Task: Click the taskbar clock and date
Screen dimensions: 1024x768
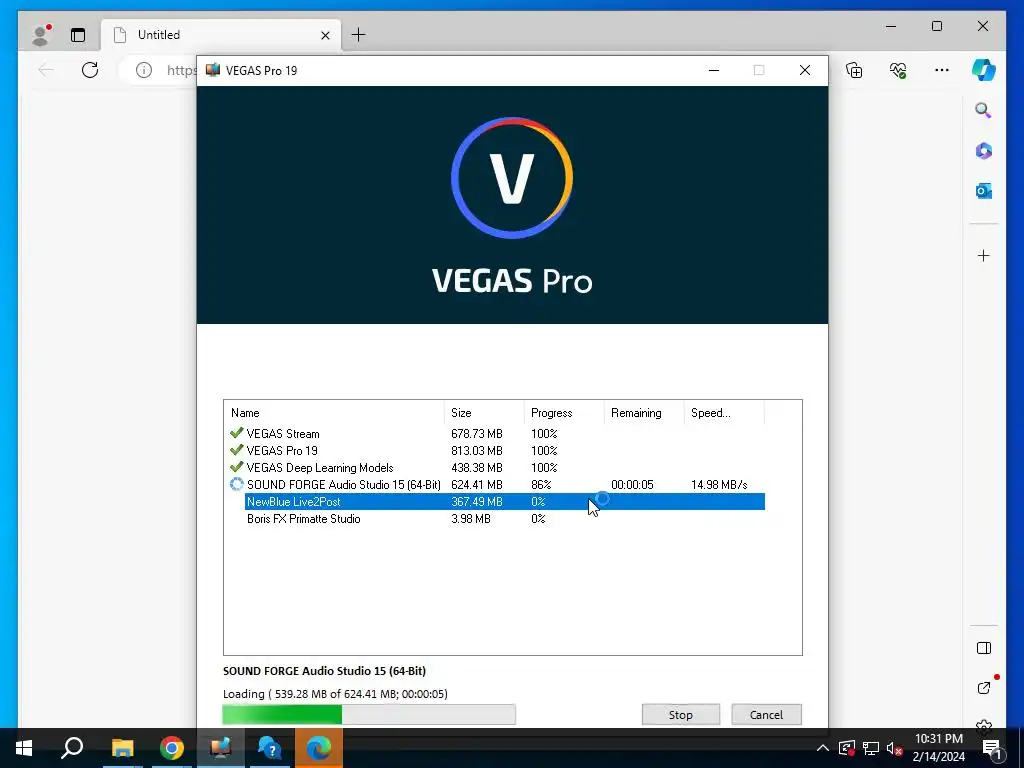Action: [x=938, y=748]
